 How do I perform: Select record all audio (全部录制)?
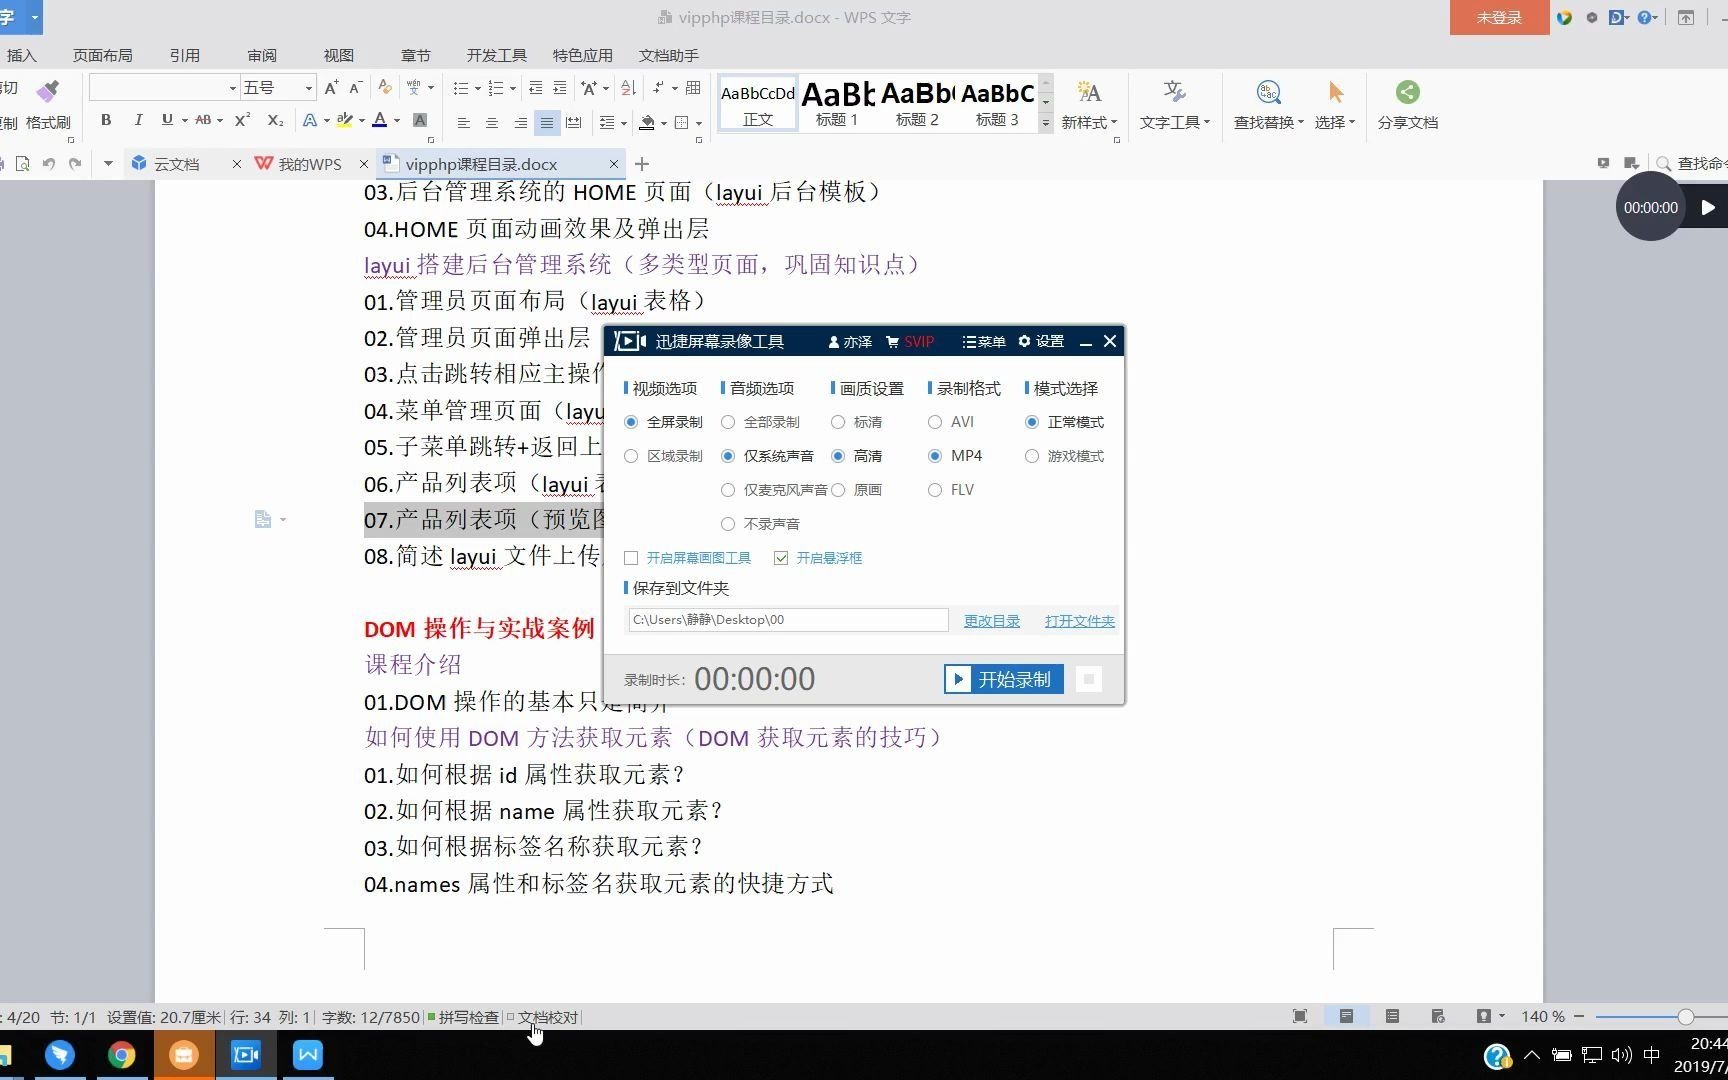click(728, 422)
